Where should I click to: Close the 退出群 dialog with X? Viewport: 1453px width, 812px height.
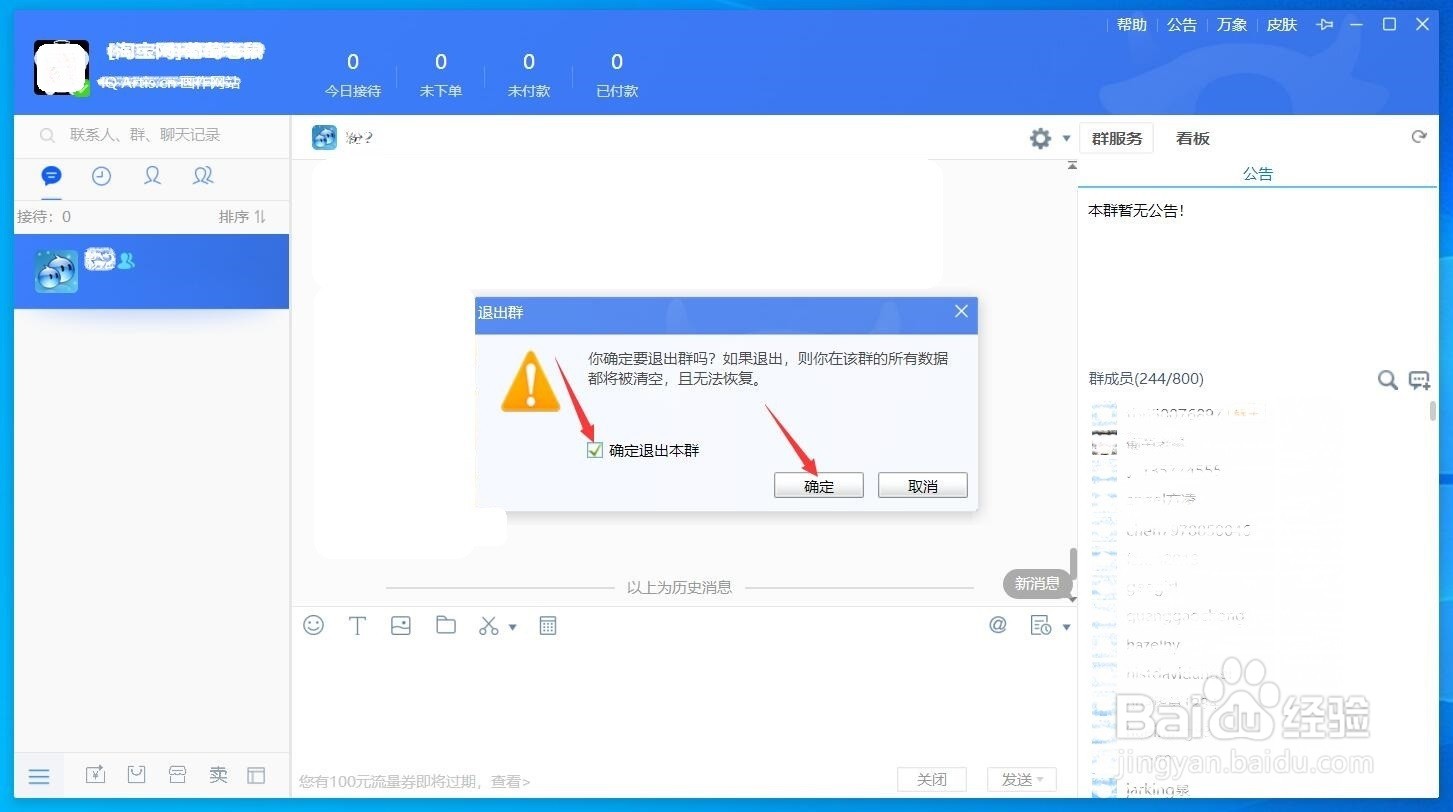pos(961,312)
